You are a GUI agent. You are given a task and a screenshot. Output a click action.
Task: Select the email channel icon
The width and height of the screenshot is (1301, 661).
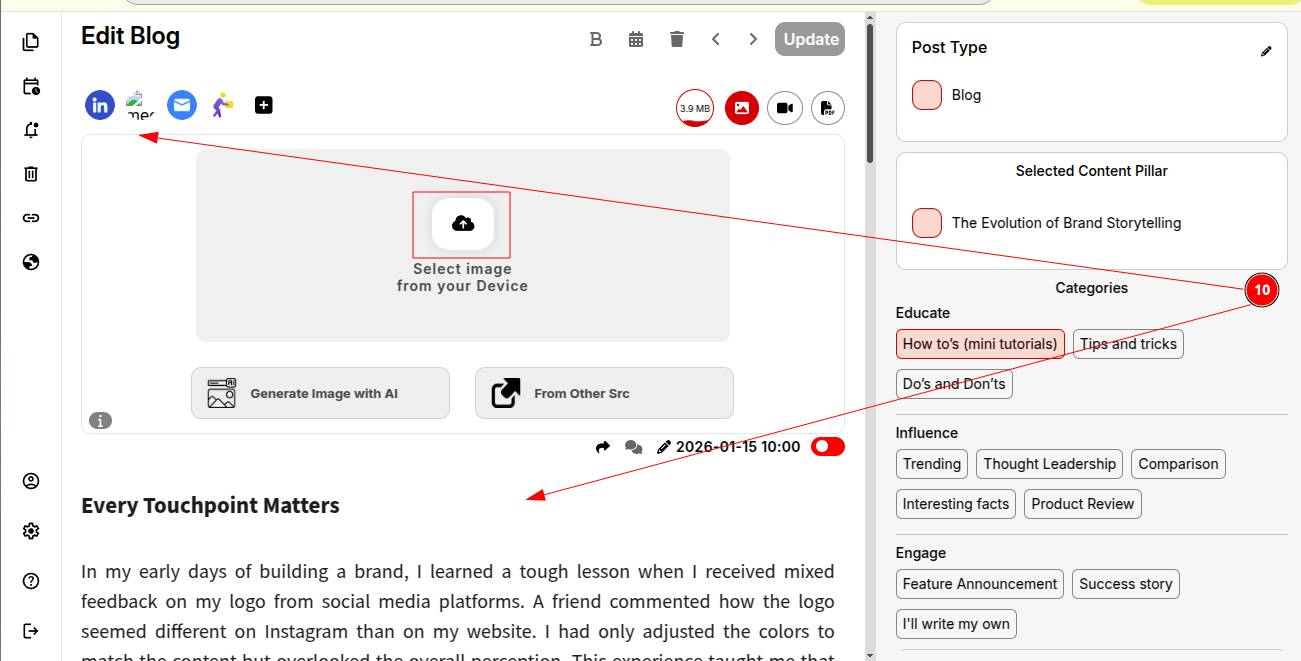coord(181,105)
